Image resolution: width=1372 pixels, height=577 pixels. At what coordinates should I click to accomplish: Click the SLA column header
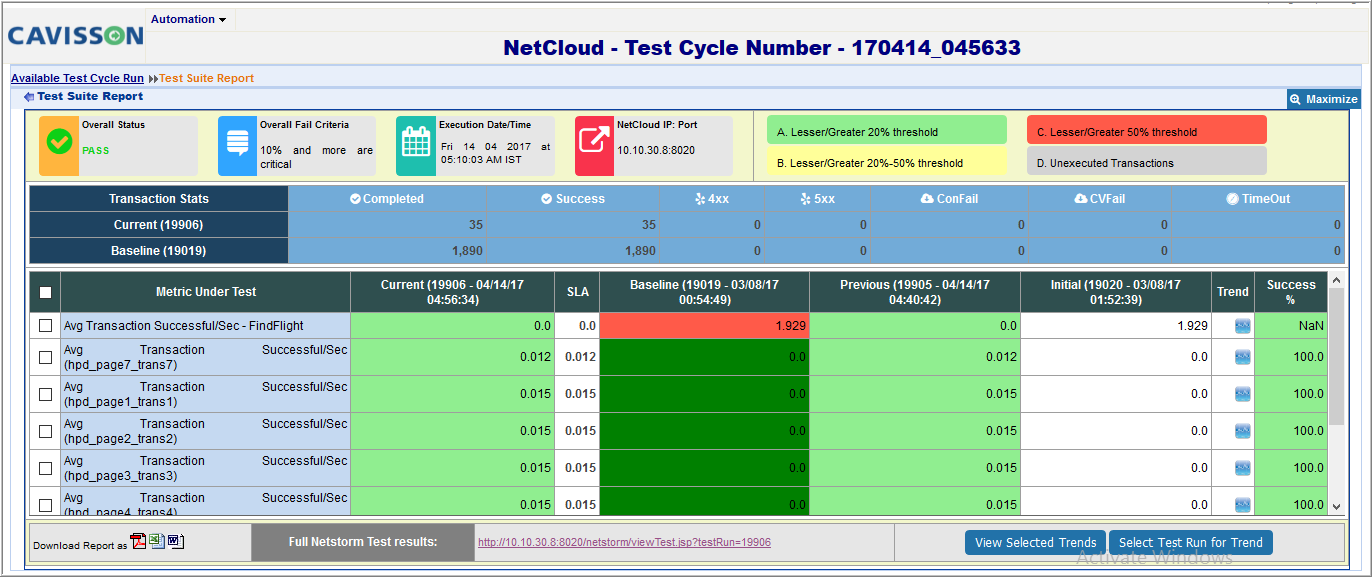578,292
